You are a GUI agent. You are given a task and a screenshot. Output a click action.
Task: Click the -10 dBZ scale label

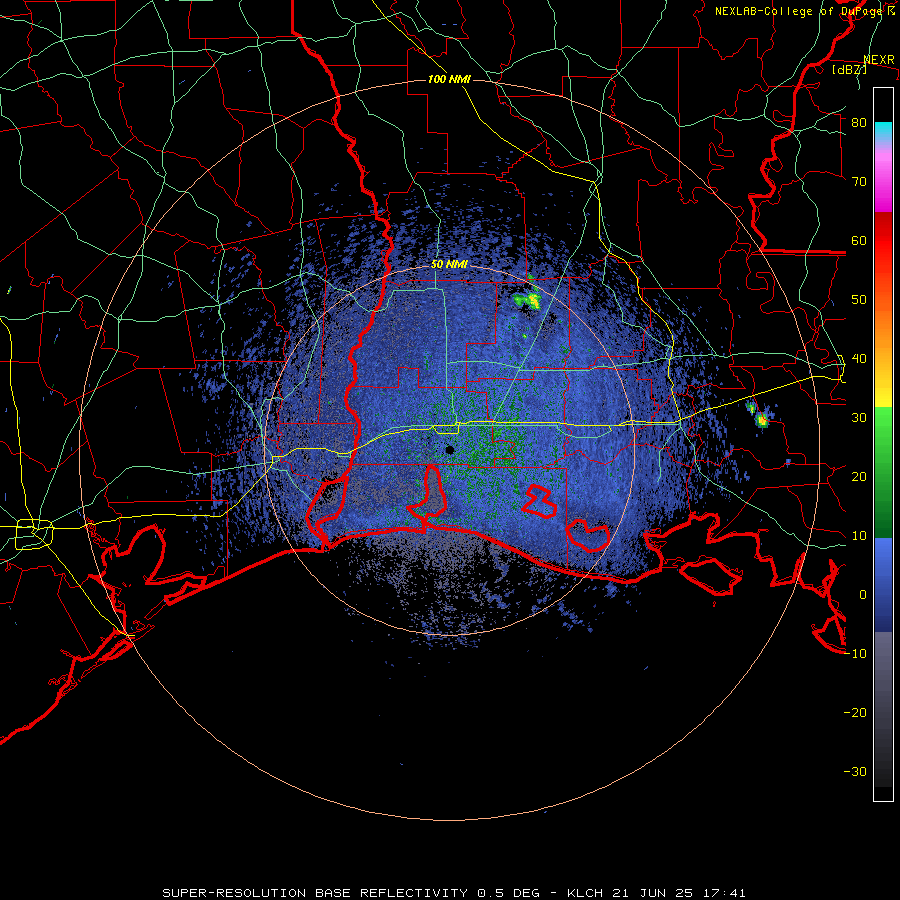coord(855,654)
